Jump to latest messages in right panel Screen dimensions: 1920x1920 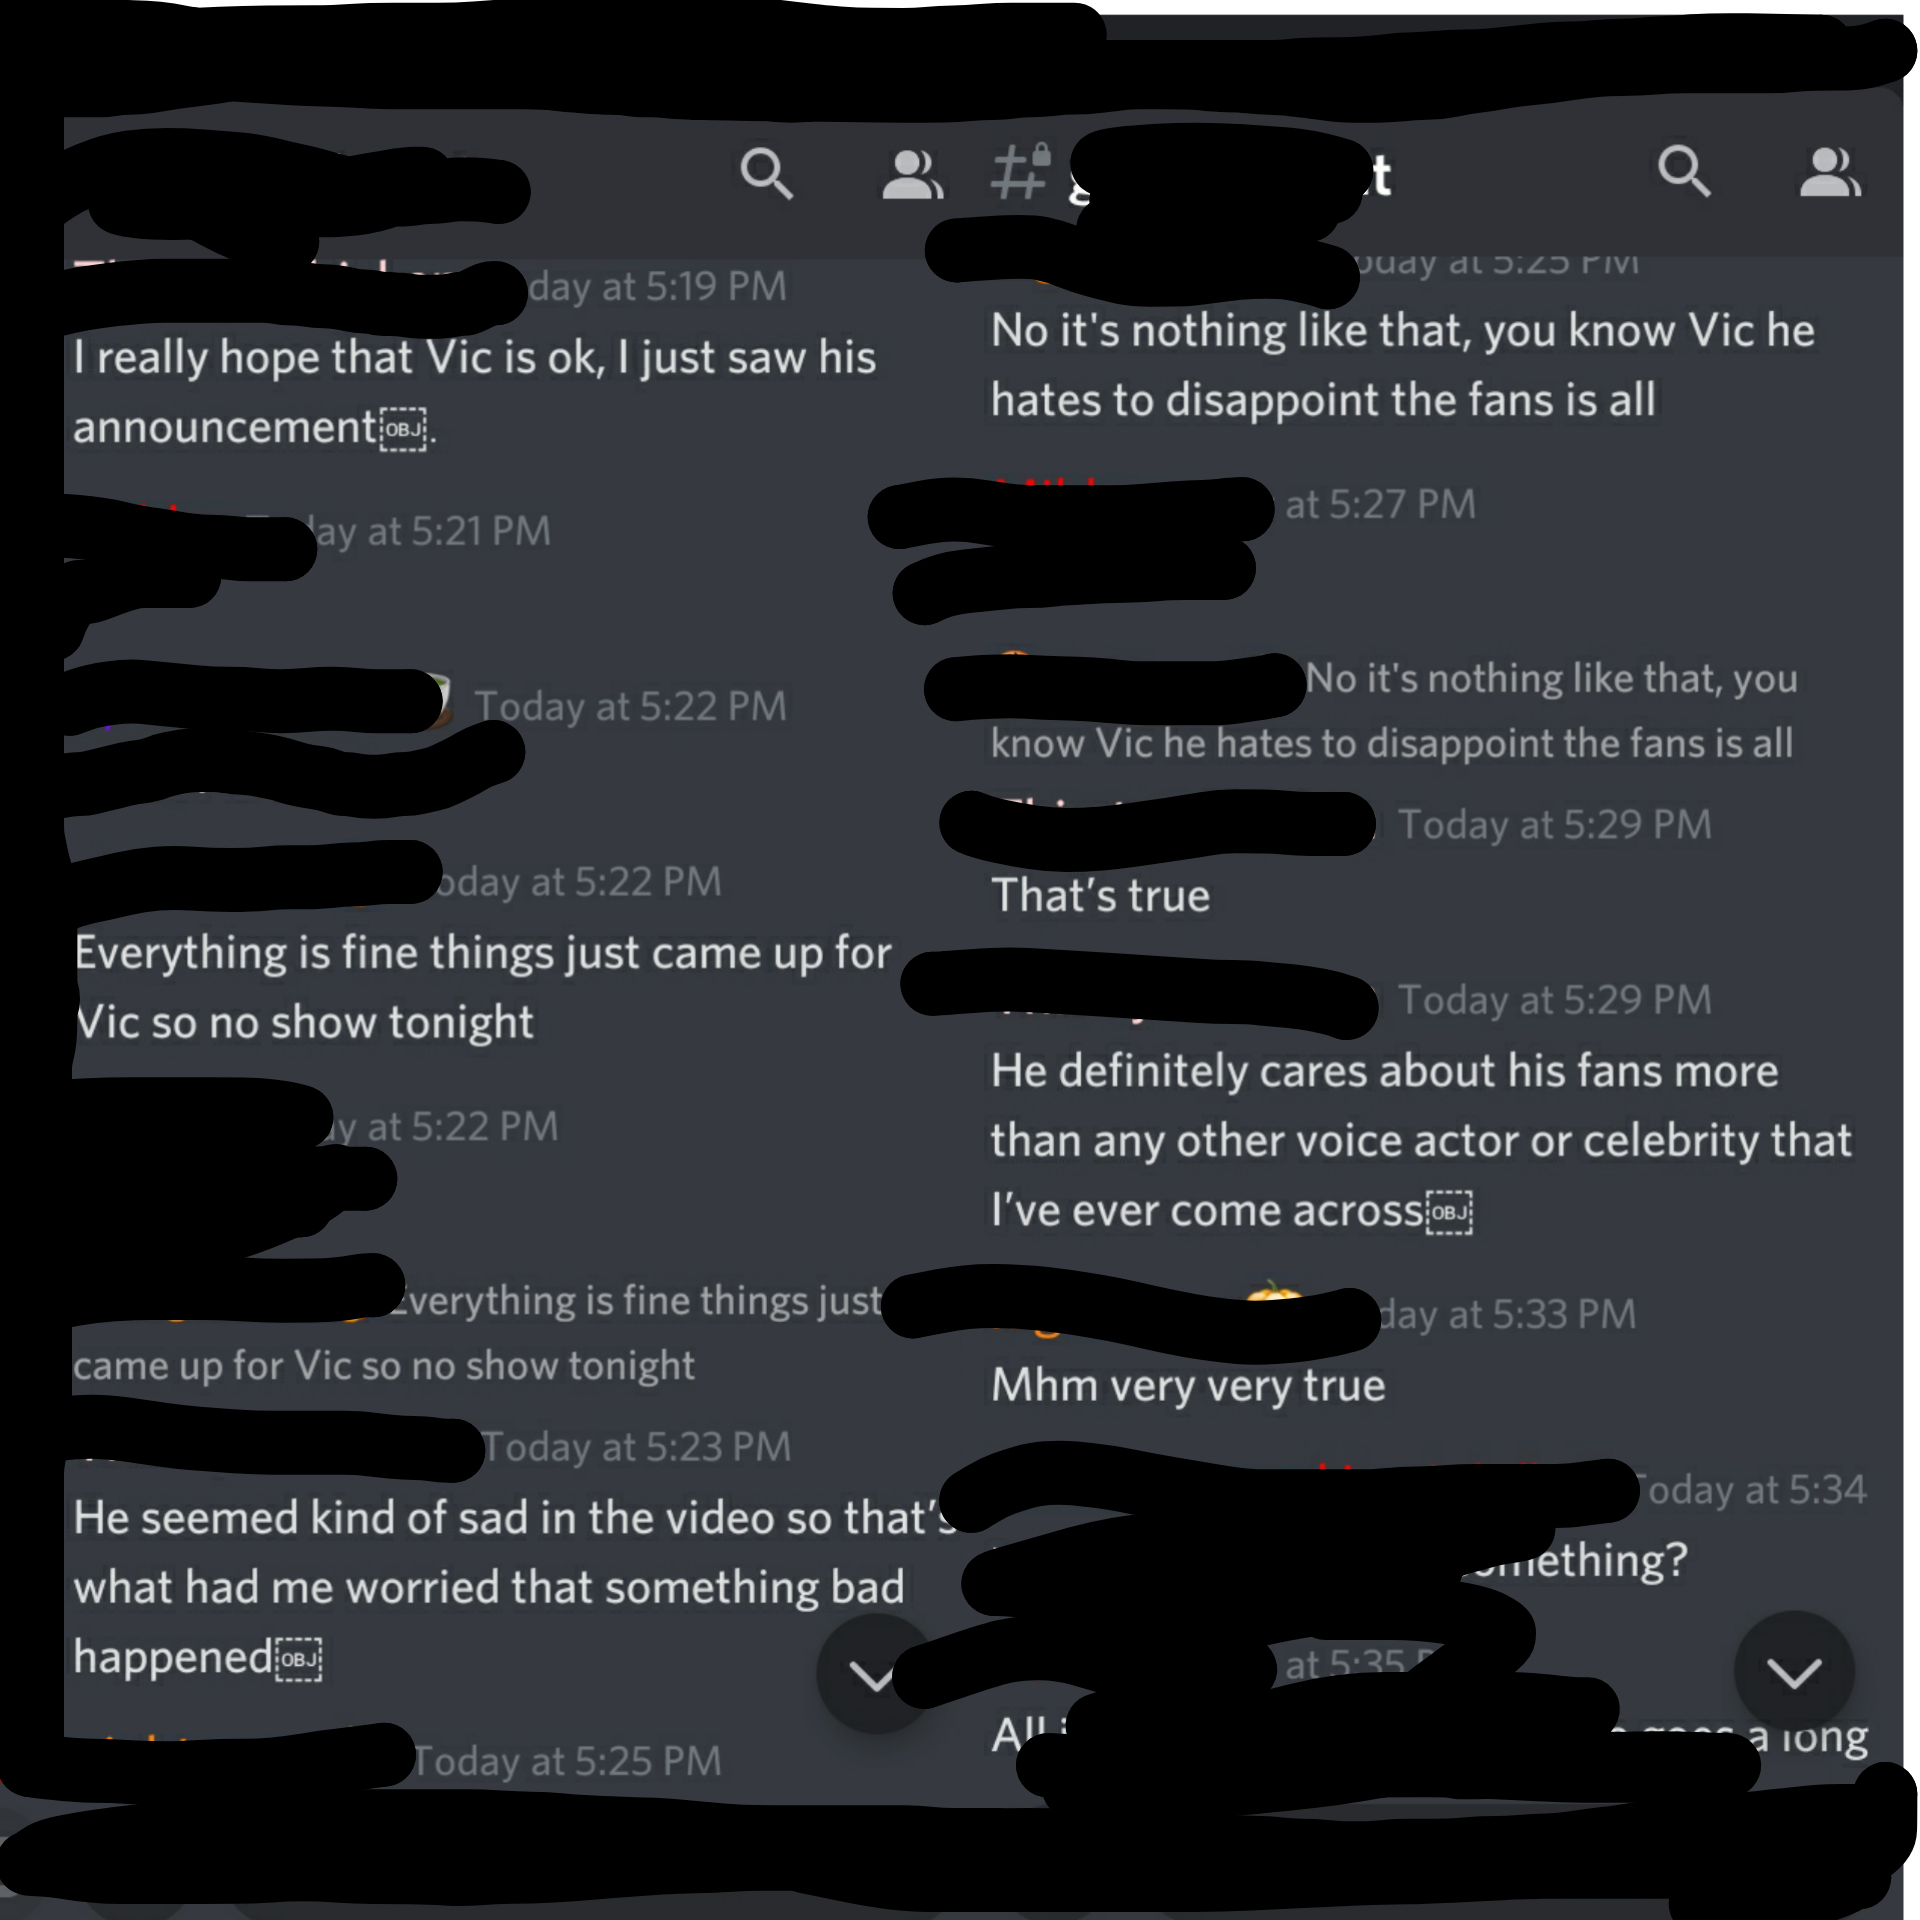click(x=1794, y=1672)
